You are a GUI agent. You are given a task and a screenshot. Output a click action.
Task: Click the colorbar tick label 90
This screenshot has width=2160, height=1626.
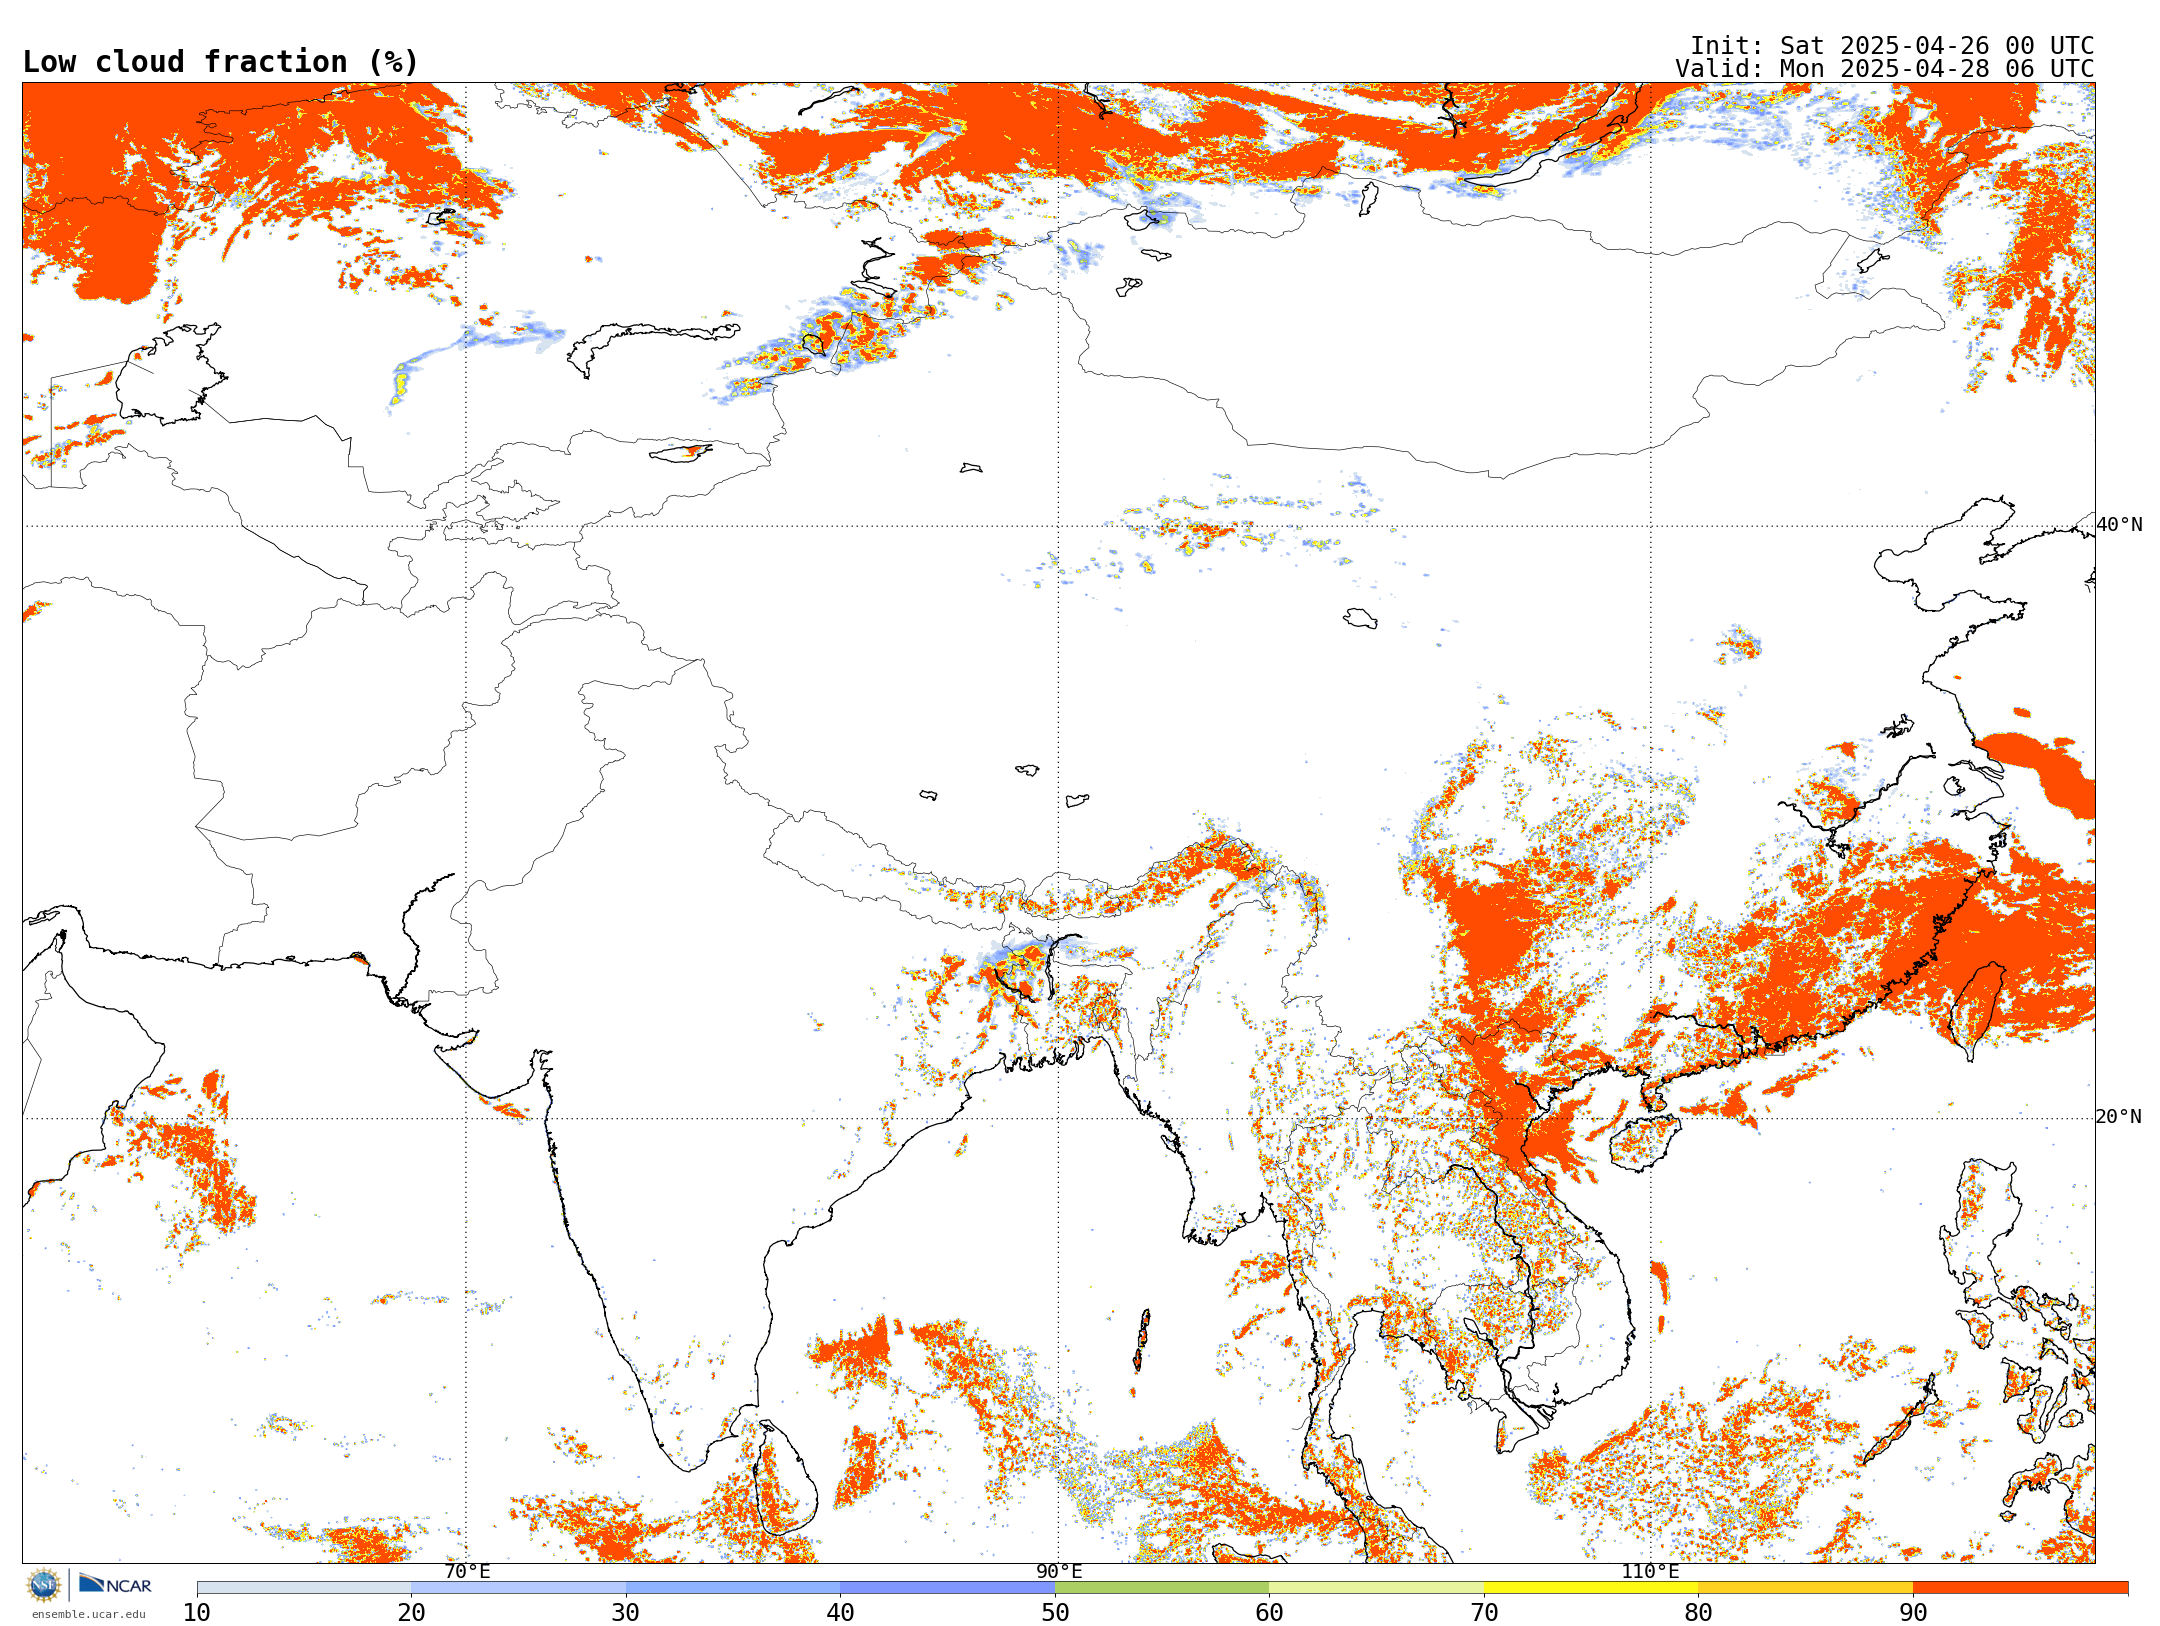[1913, 1613]
